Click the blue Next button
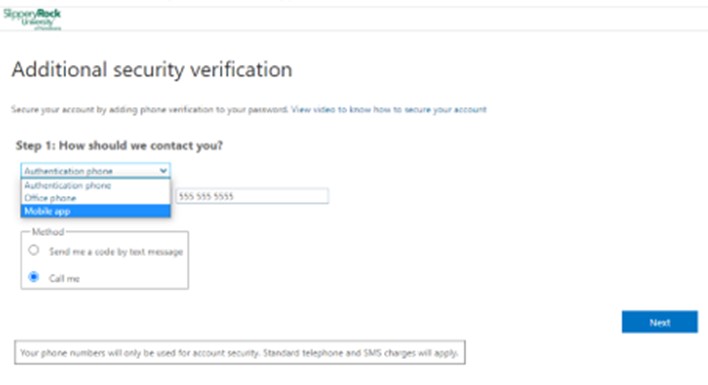The width and height of the screenshot is (708, 385). (660, 322)
